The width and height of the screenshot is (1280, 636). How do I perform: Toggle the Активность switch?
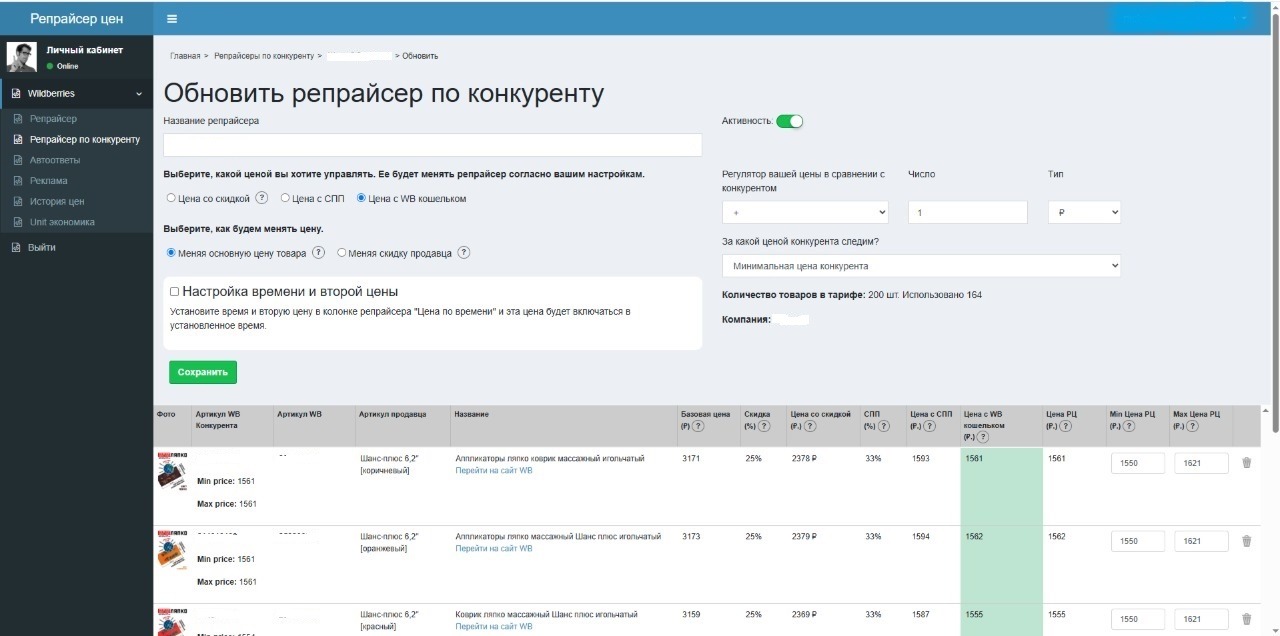pyautogui.click(x=790, y=121)
